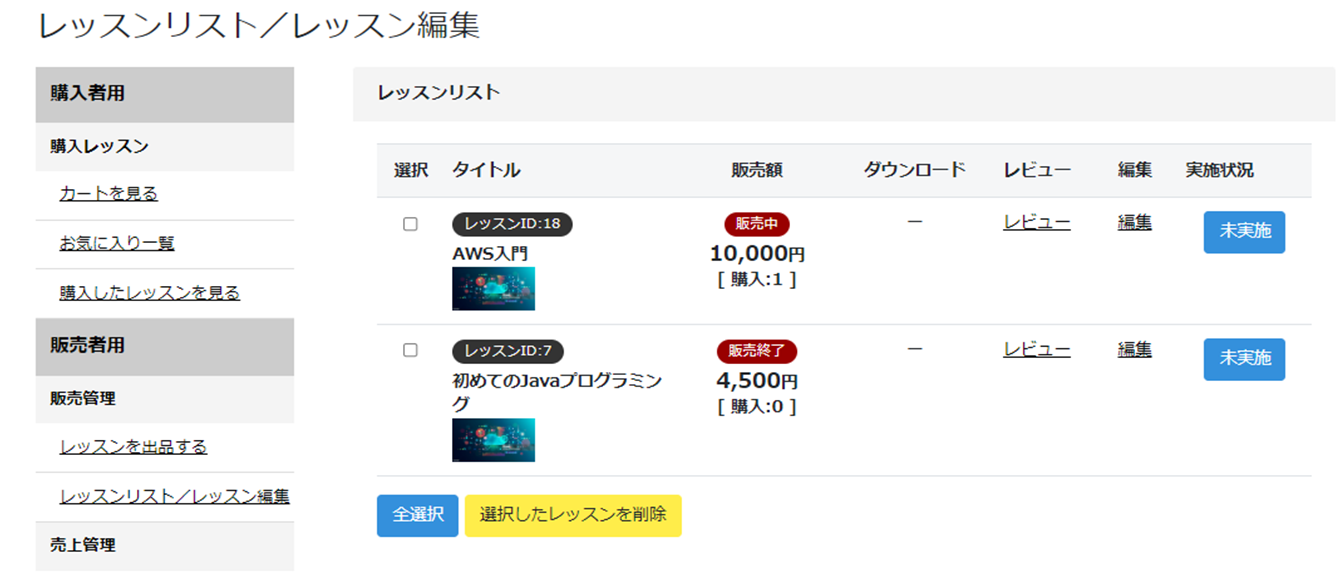Click the 選択したレッスンを削除 button
This screenshot has width=1343, height=577.
[573, 515]
